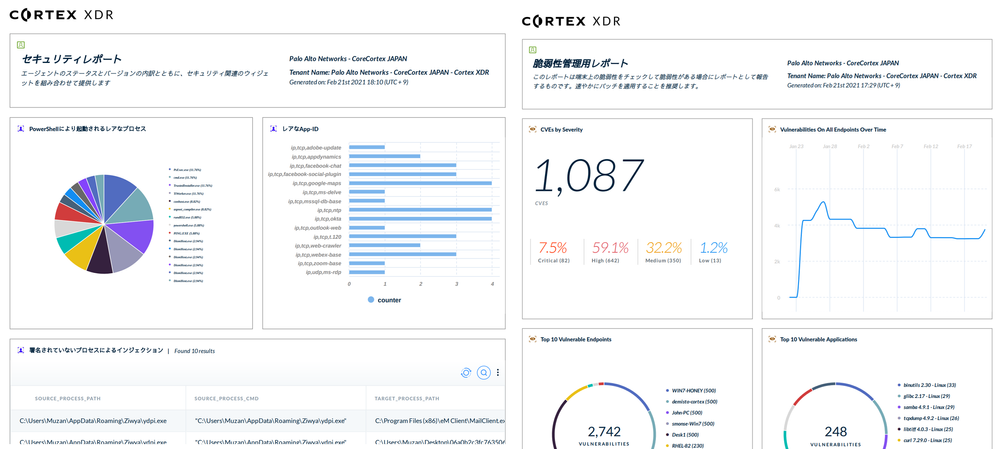Image resolution: width=999 pixels, height=449 pixels.
Task: Click the icon next to CVEs by Severity
Action: pos(533,129)
